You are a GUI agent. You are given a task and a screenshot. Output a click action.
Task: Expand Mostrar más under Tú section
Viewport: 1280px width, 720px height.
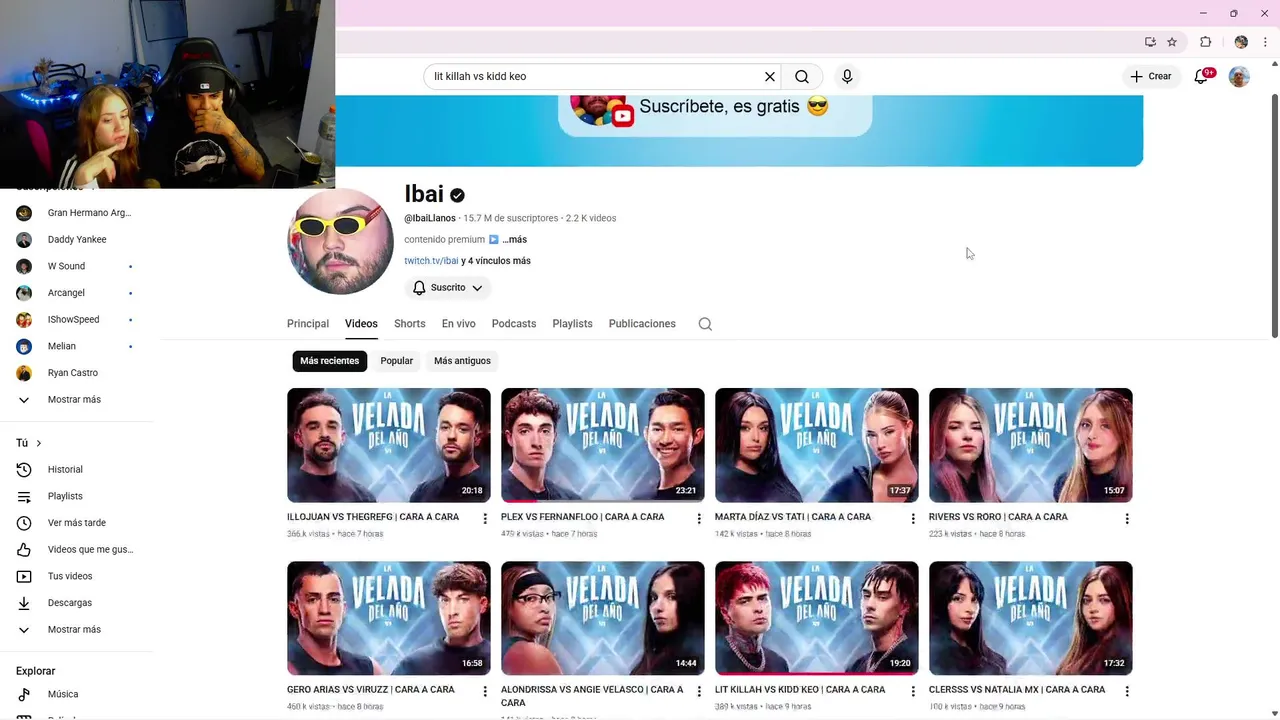pyautogui.click(x=76, y=630)
